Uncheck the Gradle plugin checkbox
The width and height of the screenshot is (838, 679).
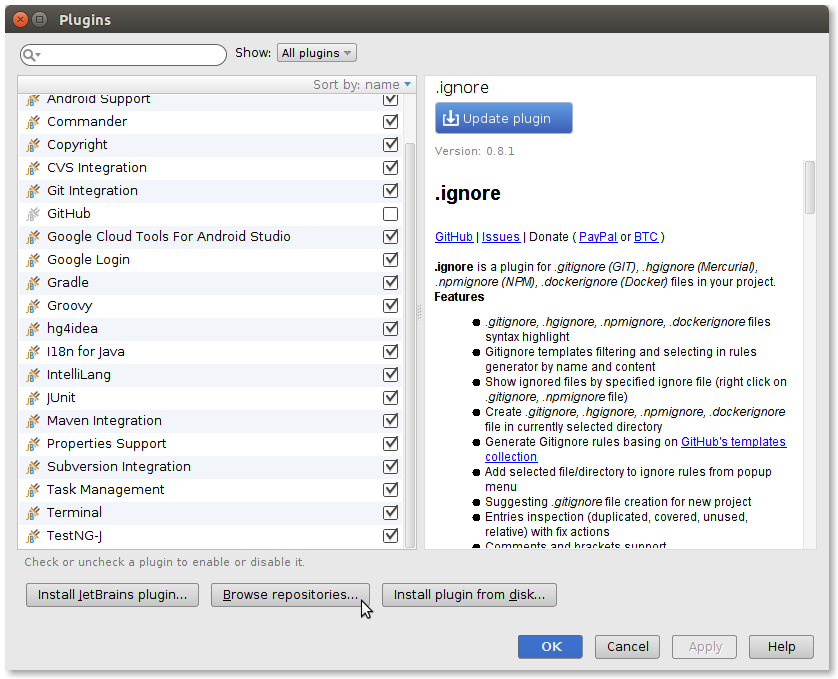pos(391,283)
